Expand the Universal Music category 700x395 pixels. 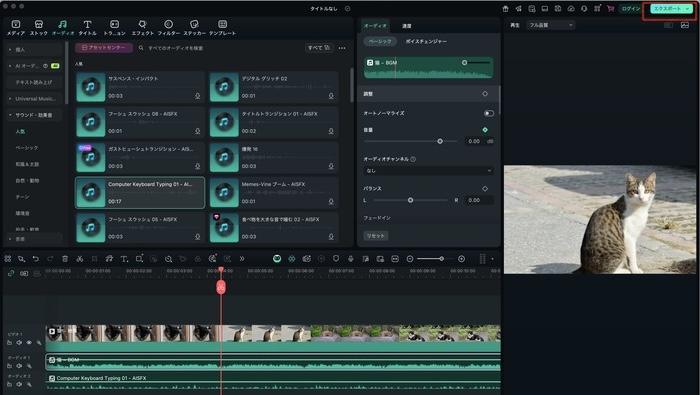10,99
